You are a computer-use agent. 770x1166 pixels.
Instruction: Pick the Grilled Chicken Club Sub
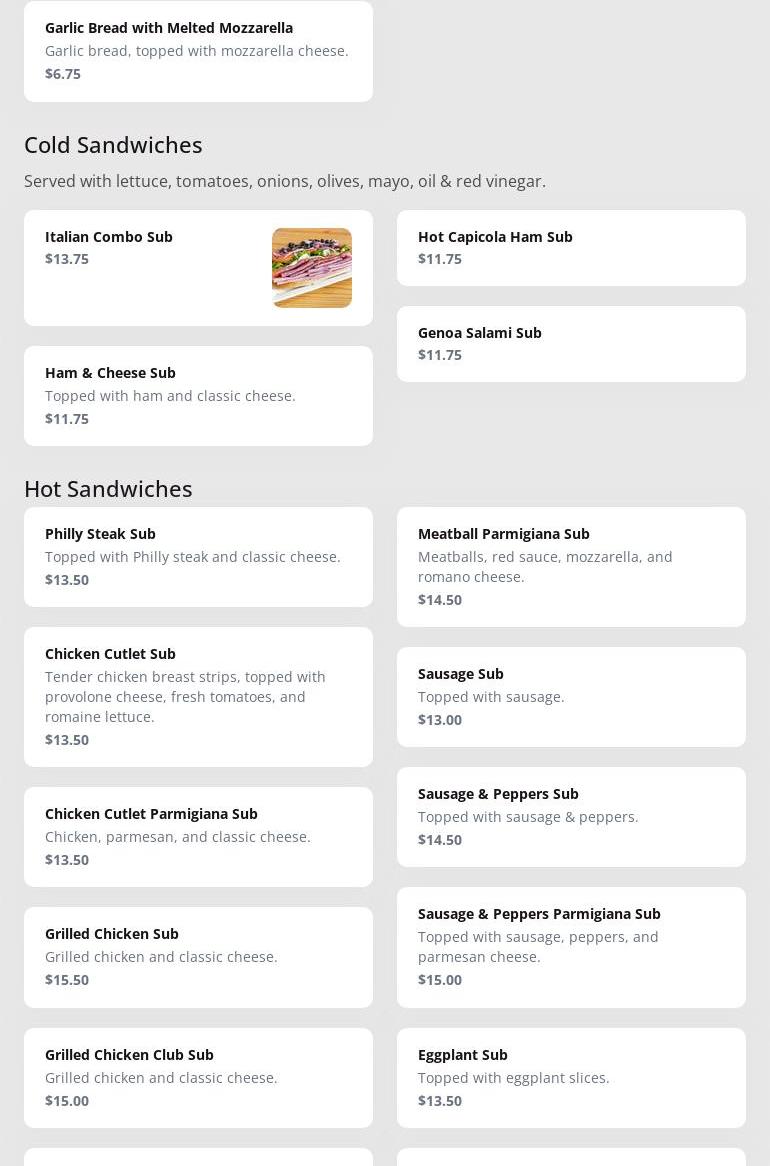tap(198, 1077)
